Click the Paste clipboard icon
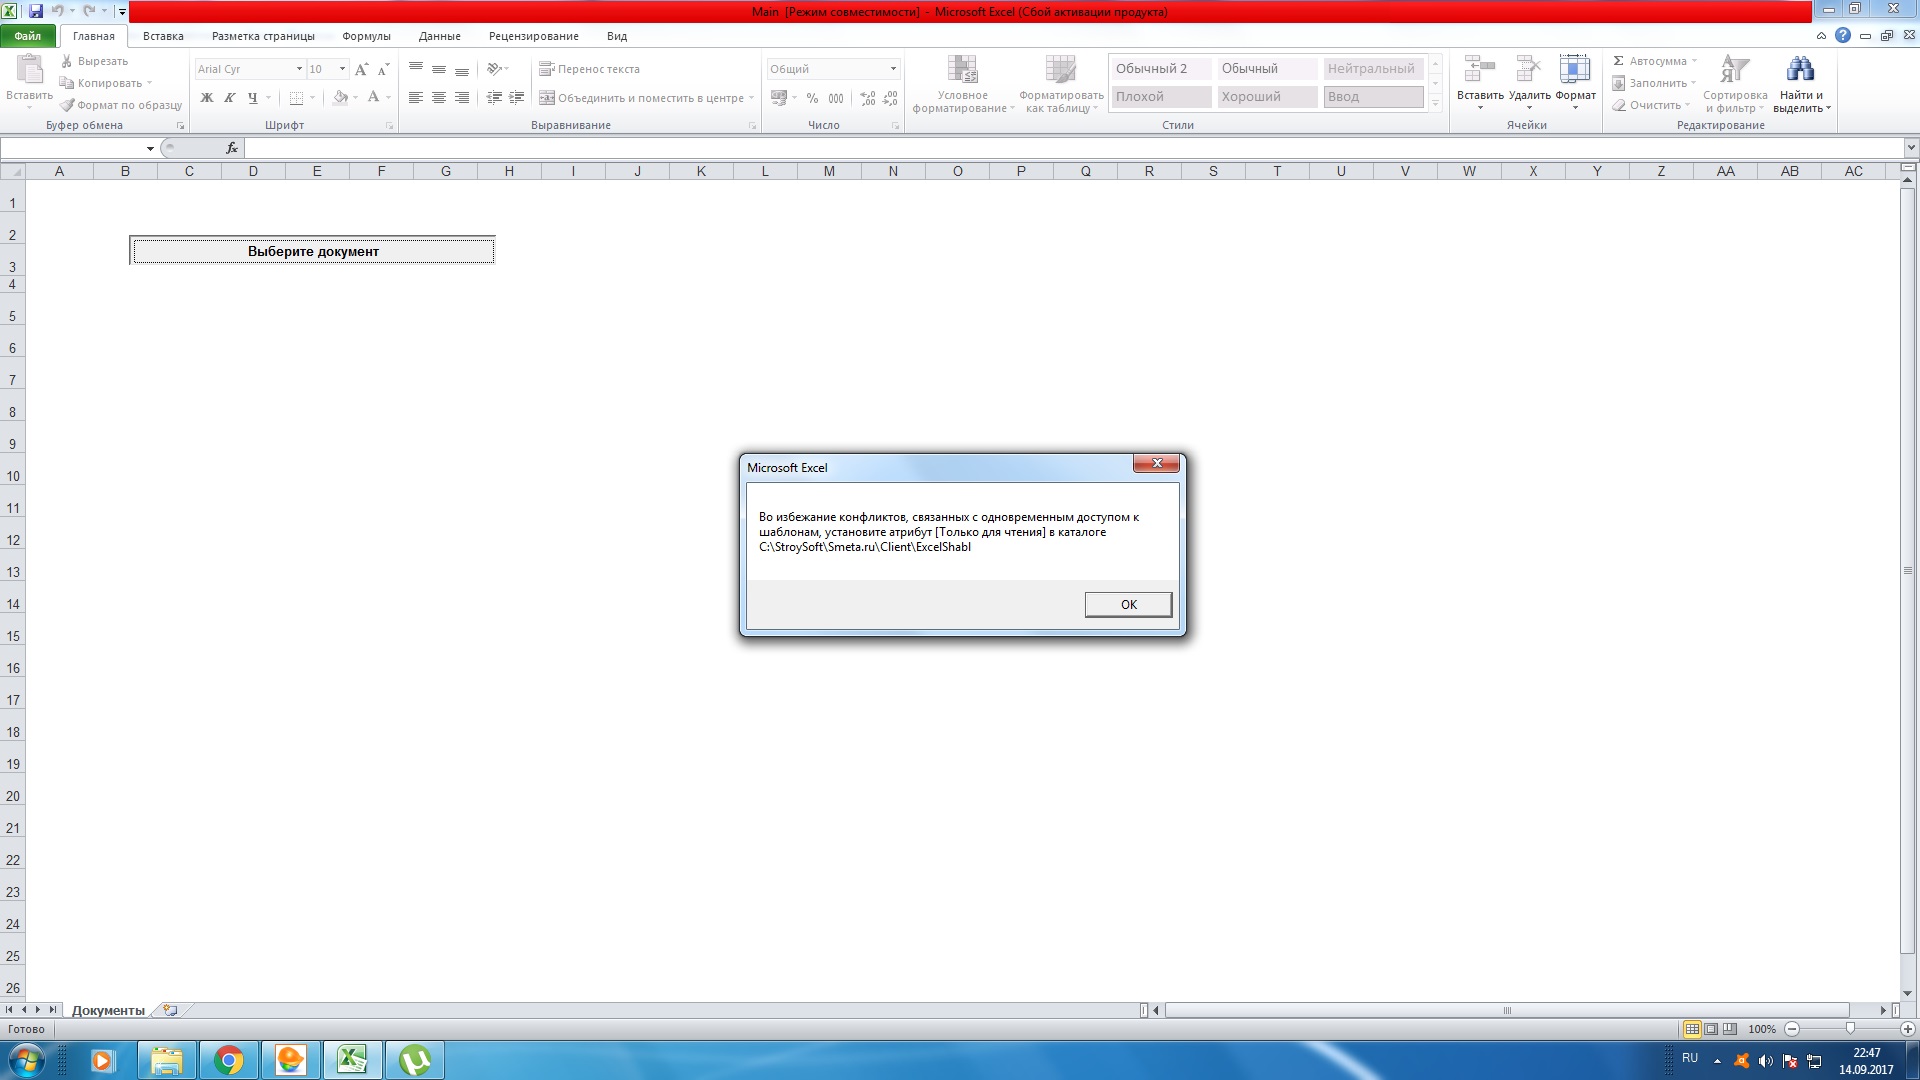This screenshot has height=1080, width=1920. (29, 70)
